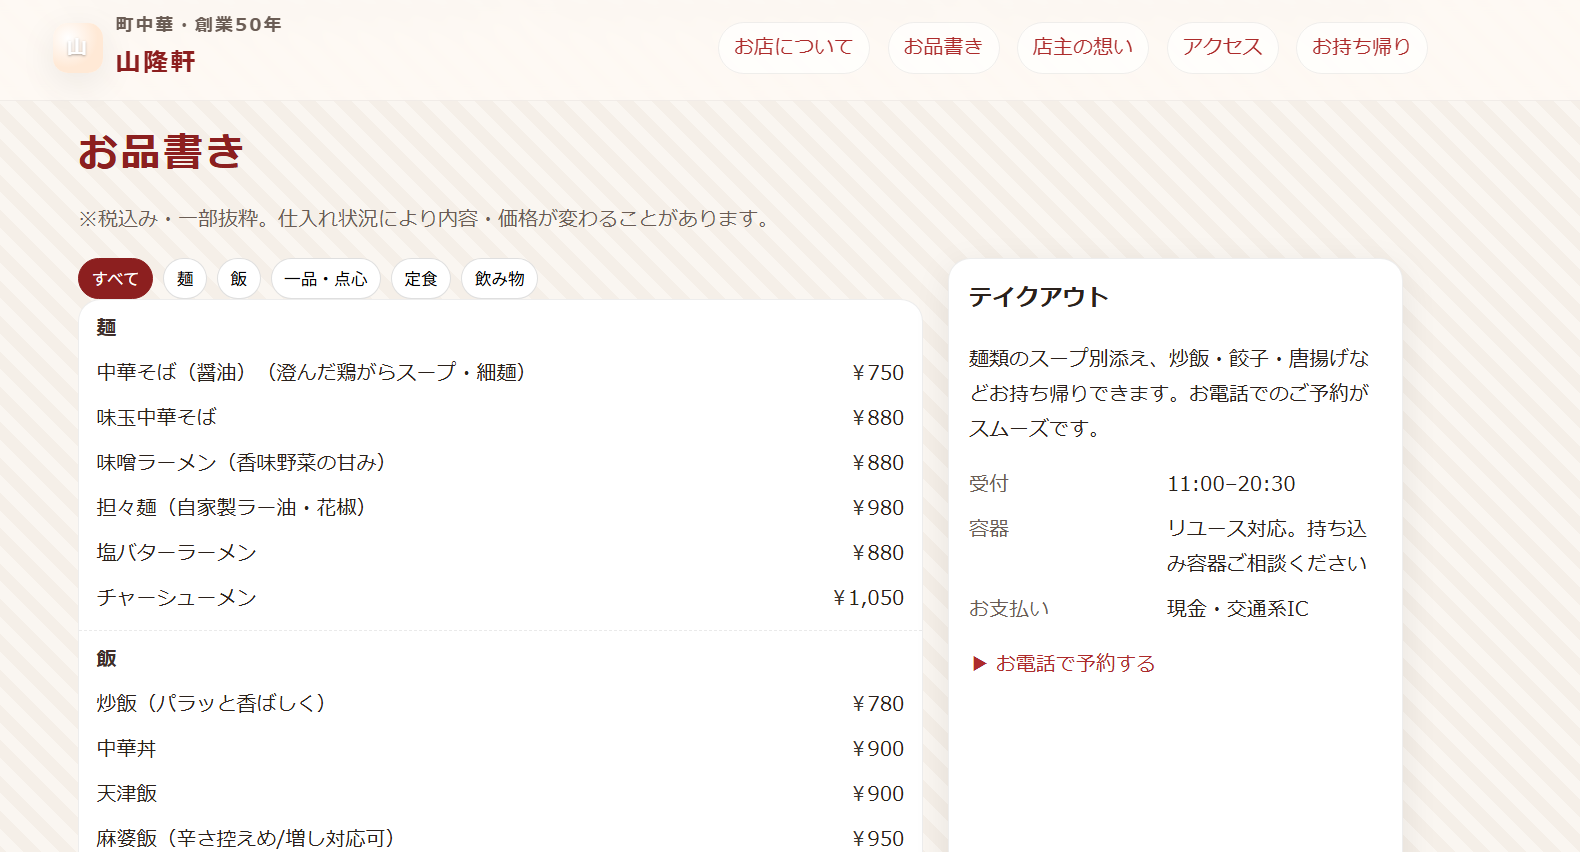The height and width of the screenshot is (852, 1580).
Task: Select 麻婆飯 menu item
Action: click(500, 838)
